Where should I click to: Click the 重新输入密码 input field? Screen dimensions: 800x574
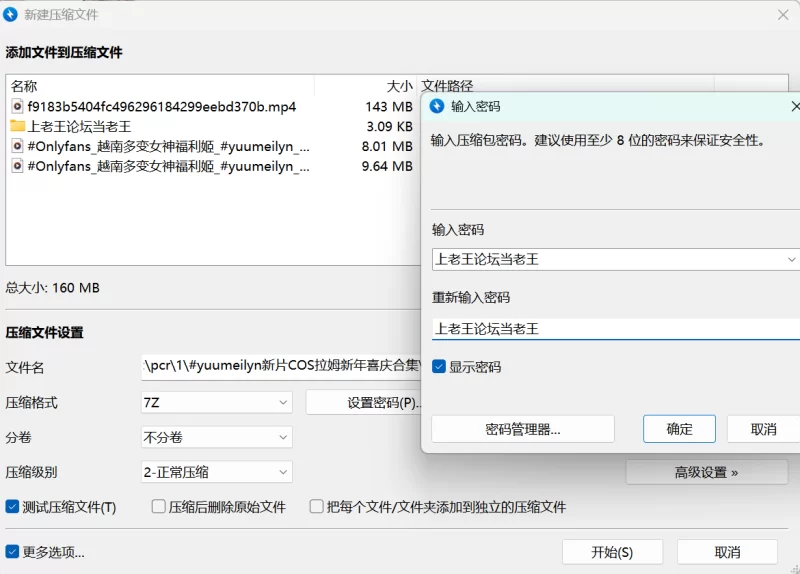coord(614,328)
